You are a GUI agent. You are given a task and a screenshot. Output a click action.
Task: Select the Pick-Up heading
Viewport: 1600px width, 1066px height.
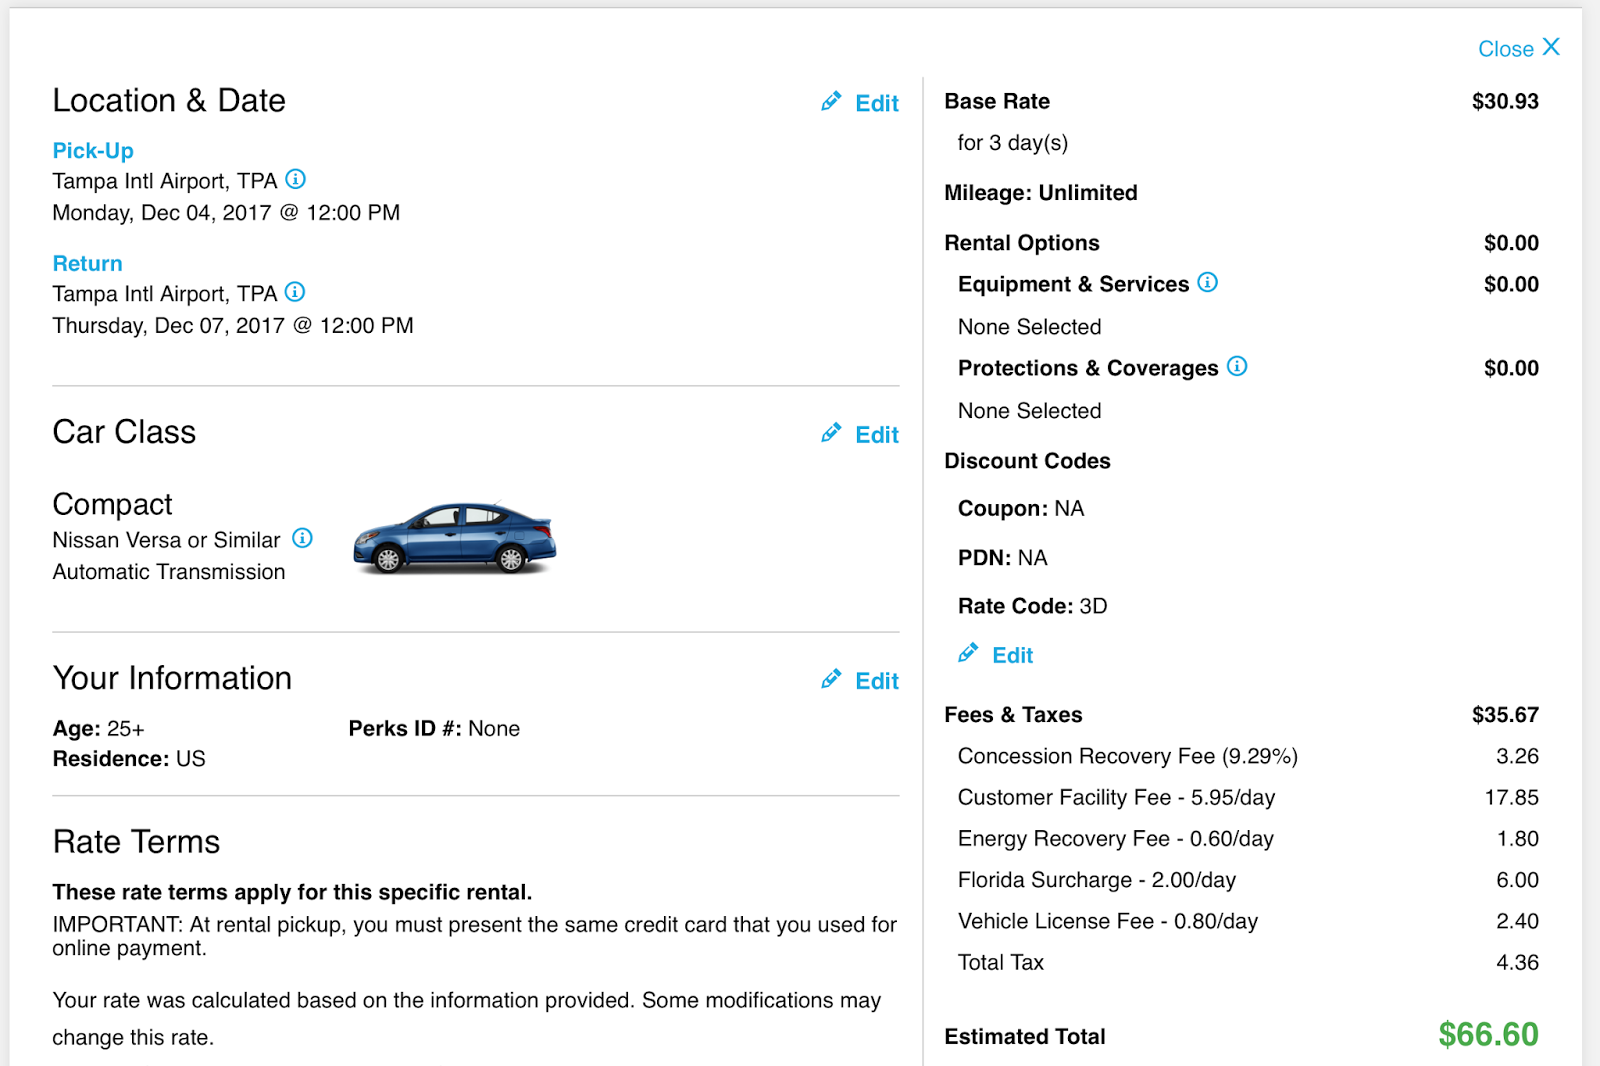93,151
